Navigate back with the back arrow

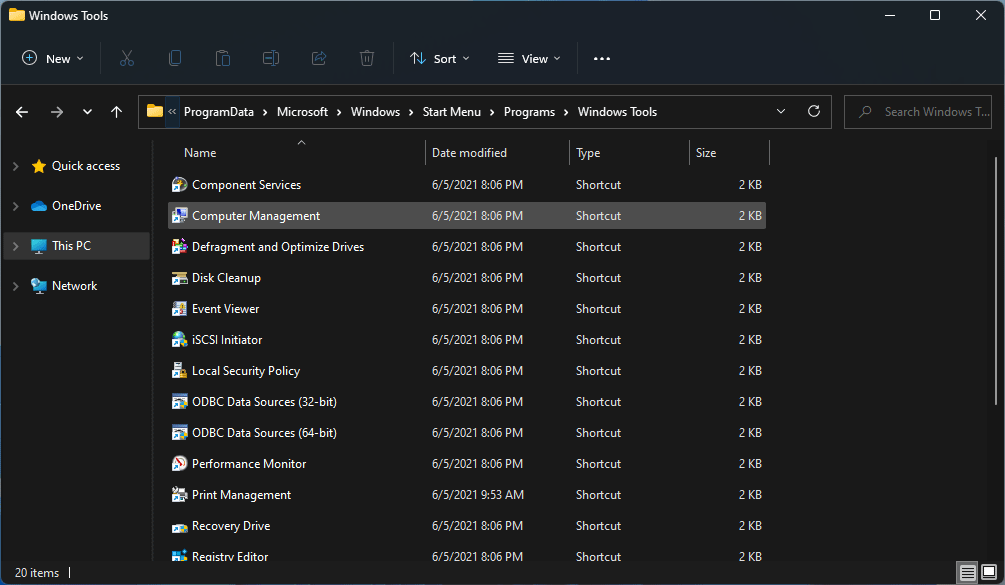point(21,112)
